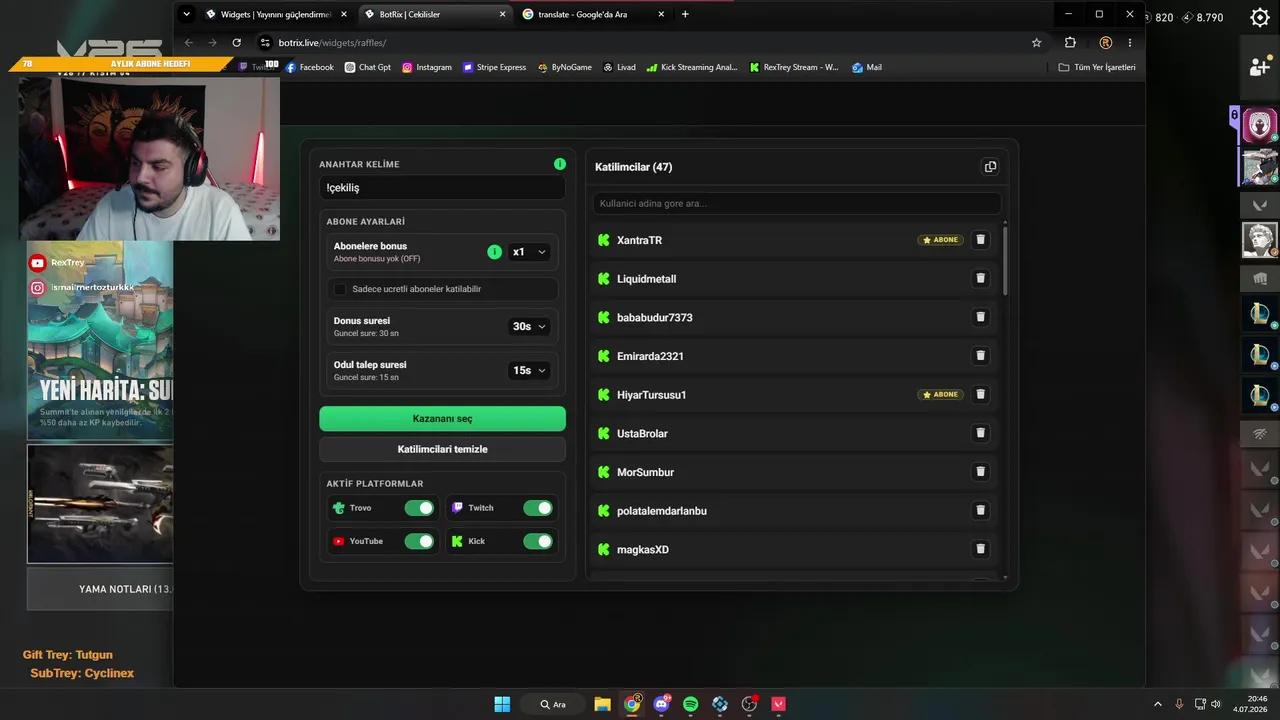
Task: Expand system tray hidden icons chevron
Action: point(1158,704)
